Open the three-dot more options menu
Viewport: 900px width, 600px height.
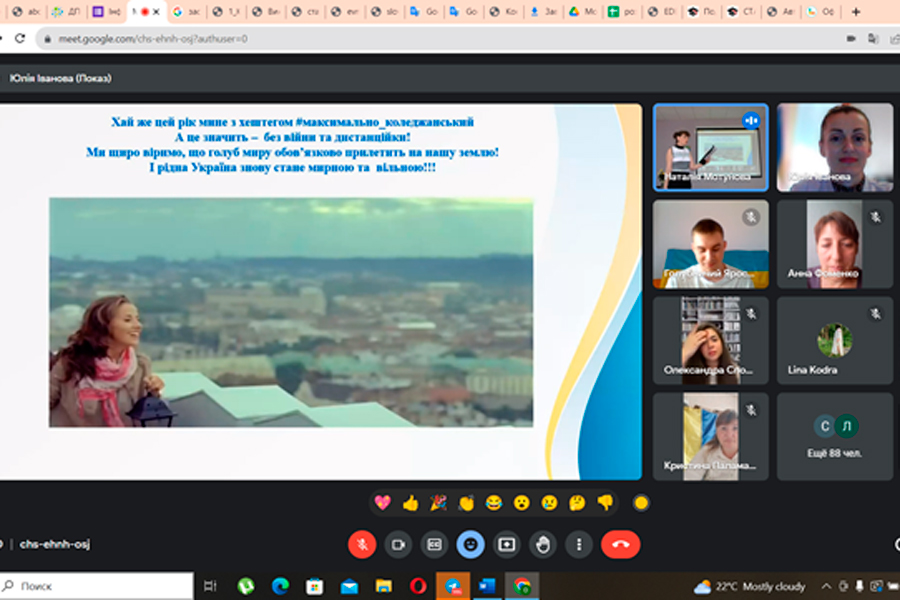coord(579,544)
